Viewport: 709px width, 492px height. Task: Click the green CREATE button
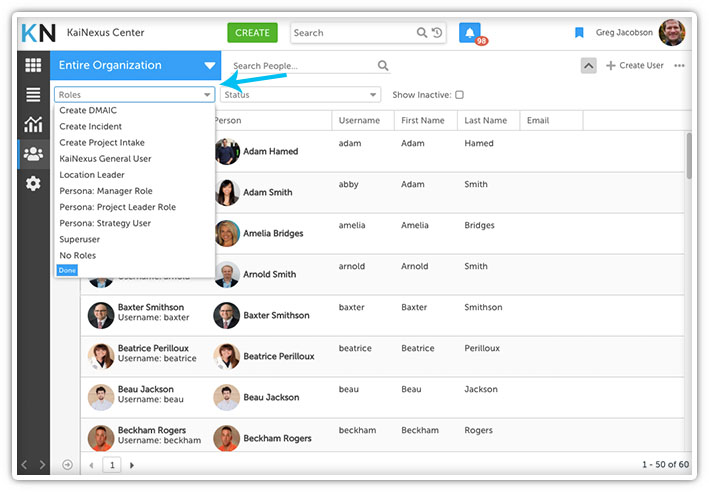pos(252,33)
